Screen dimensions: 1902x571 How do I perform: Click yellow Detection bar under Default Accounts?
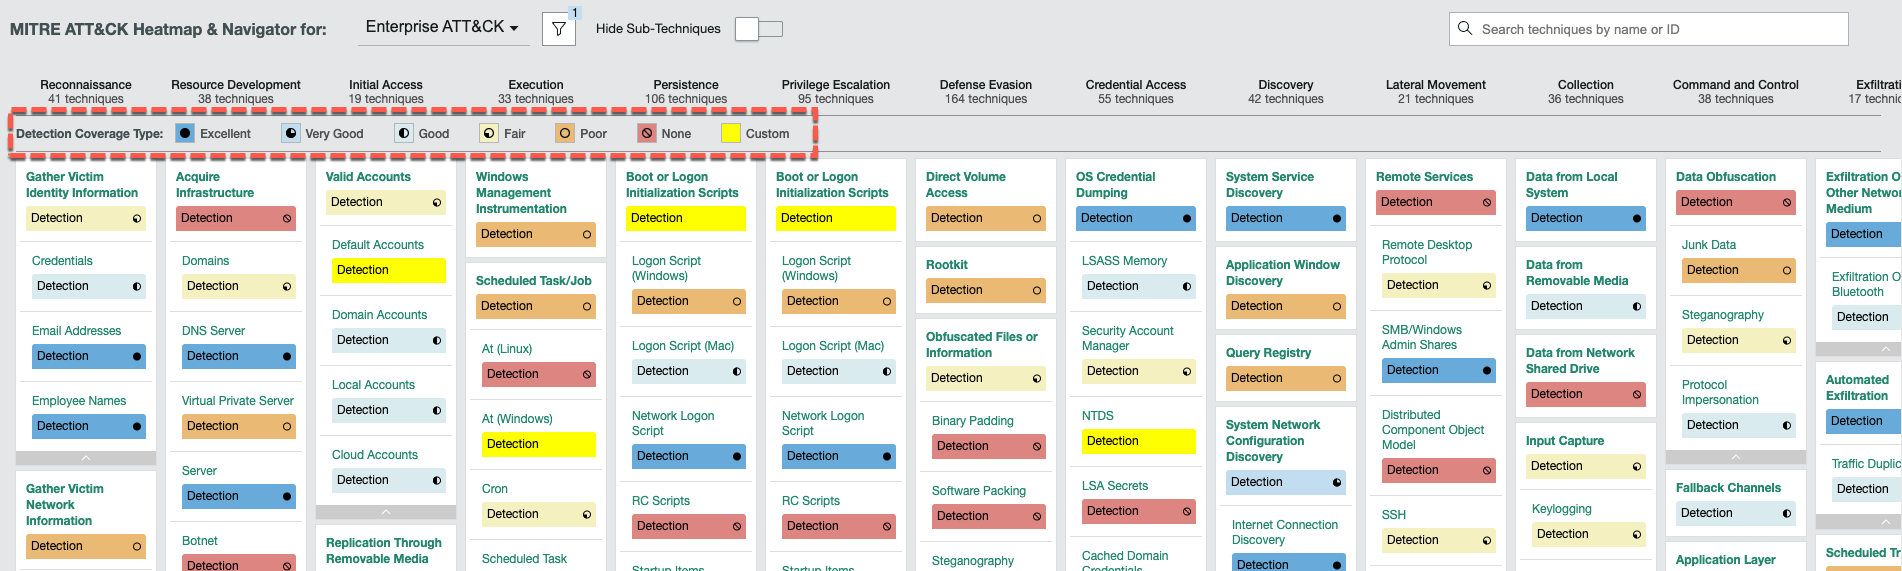[388, 270]
